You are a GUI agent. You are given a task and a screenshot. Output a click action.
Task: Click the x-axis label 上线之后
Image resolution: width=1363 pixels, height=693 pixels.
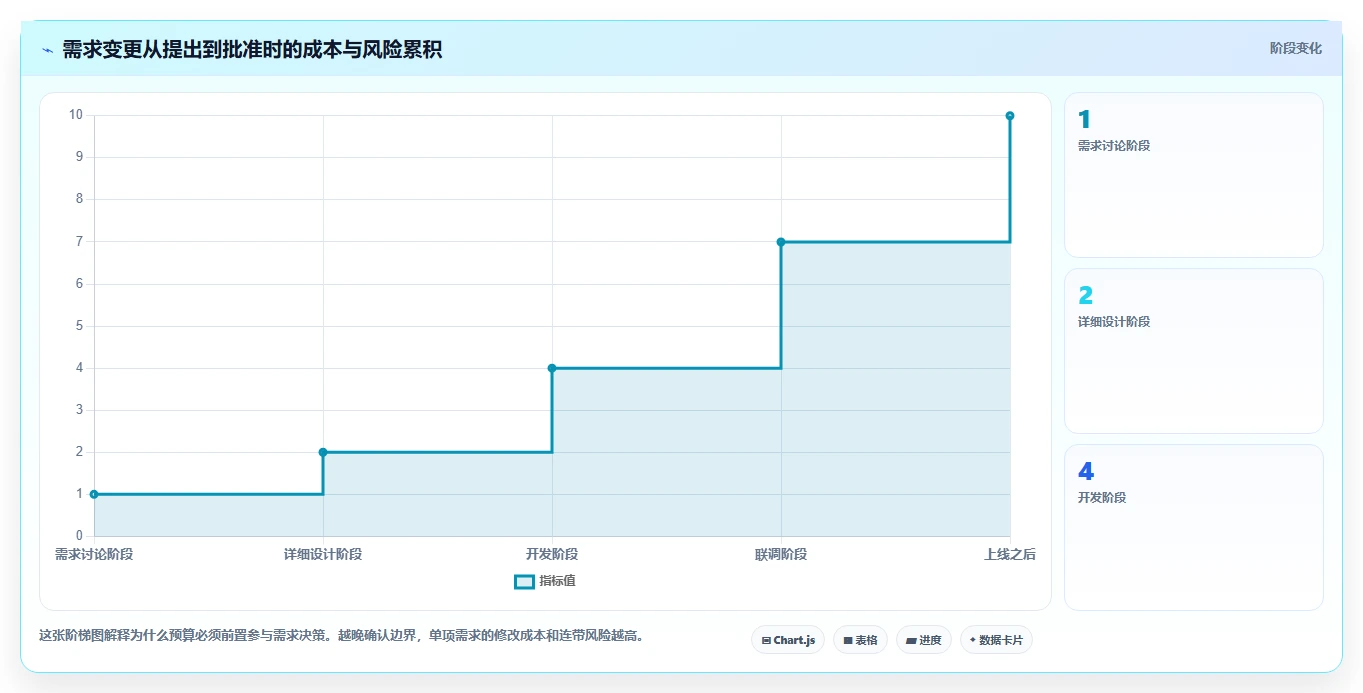tap(1010, 554)
